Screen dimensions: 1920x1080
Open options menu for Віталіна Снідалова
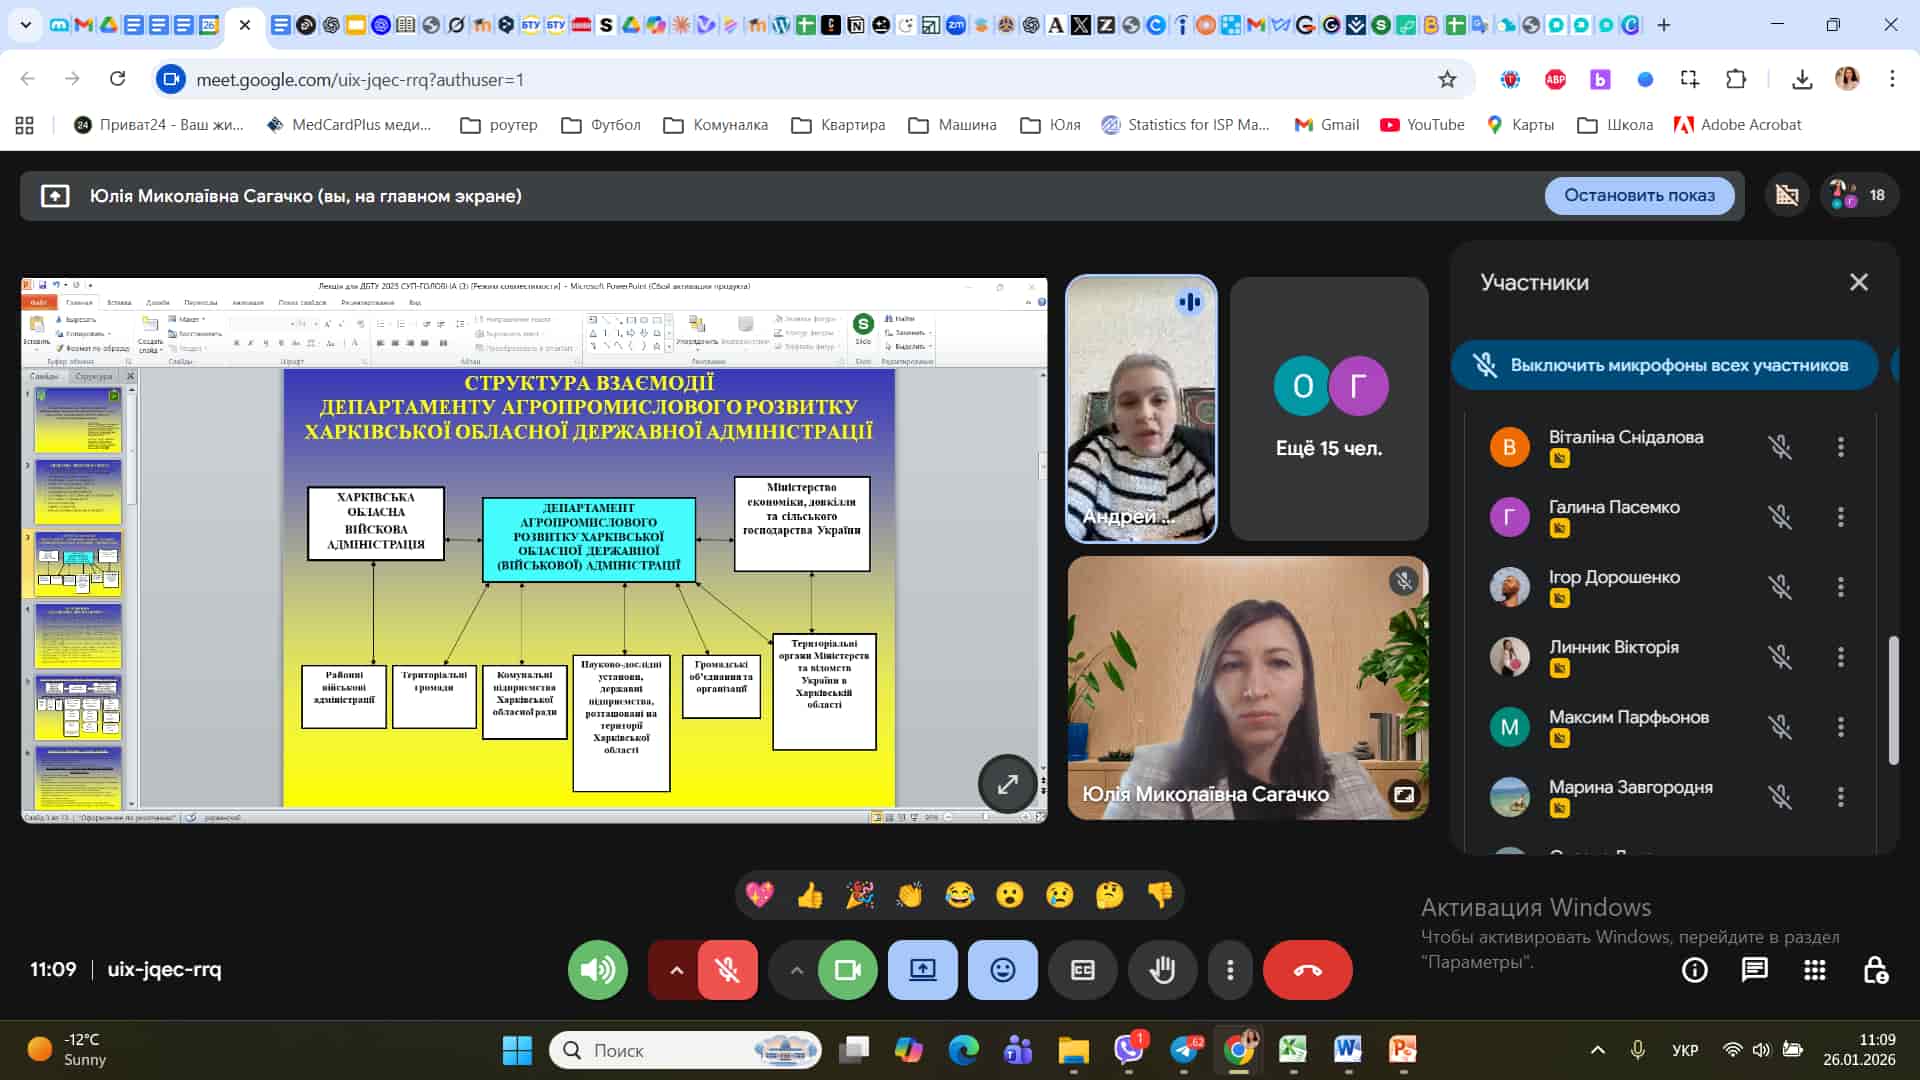tap(1840, 447)
